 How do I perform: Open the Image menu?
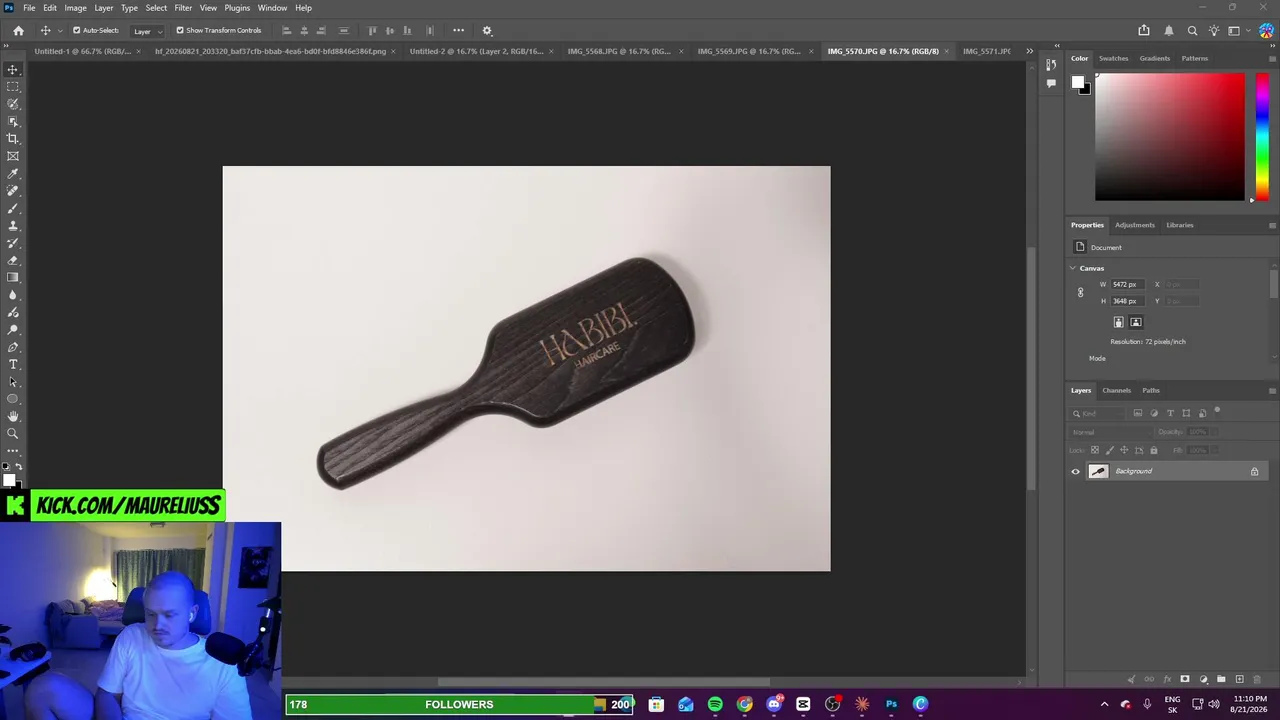[75, 8]
